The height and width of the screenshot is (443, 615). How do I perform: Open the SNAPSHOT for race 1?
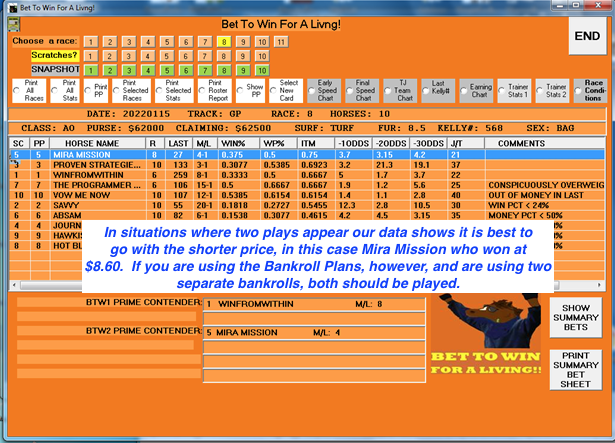(91, 69)
